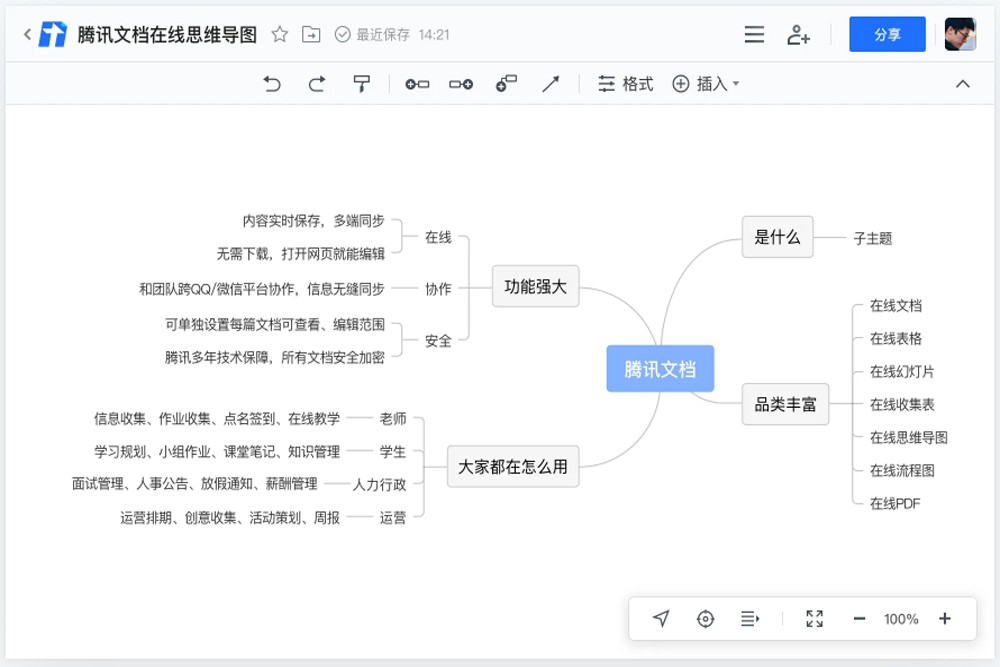Click the redo arrow icon
Viewport: 1000px width, 667px height.
(317, 84)
